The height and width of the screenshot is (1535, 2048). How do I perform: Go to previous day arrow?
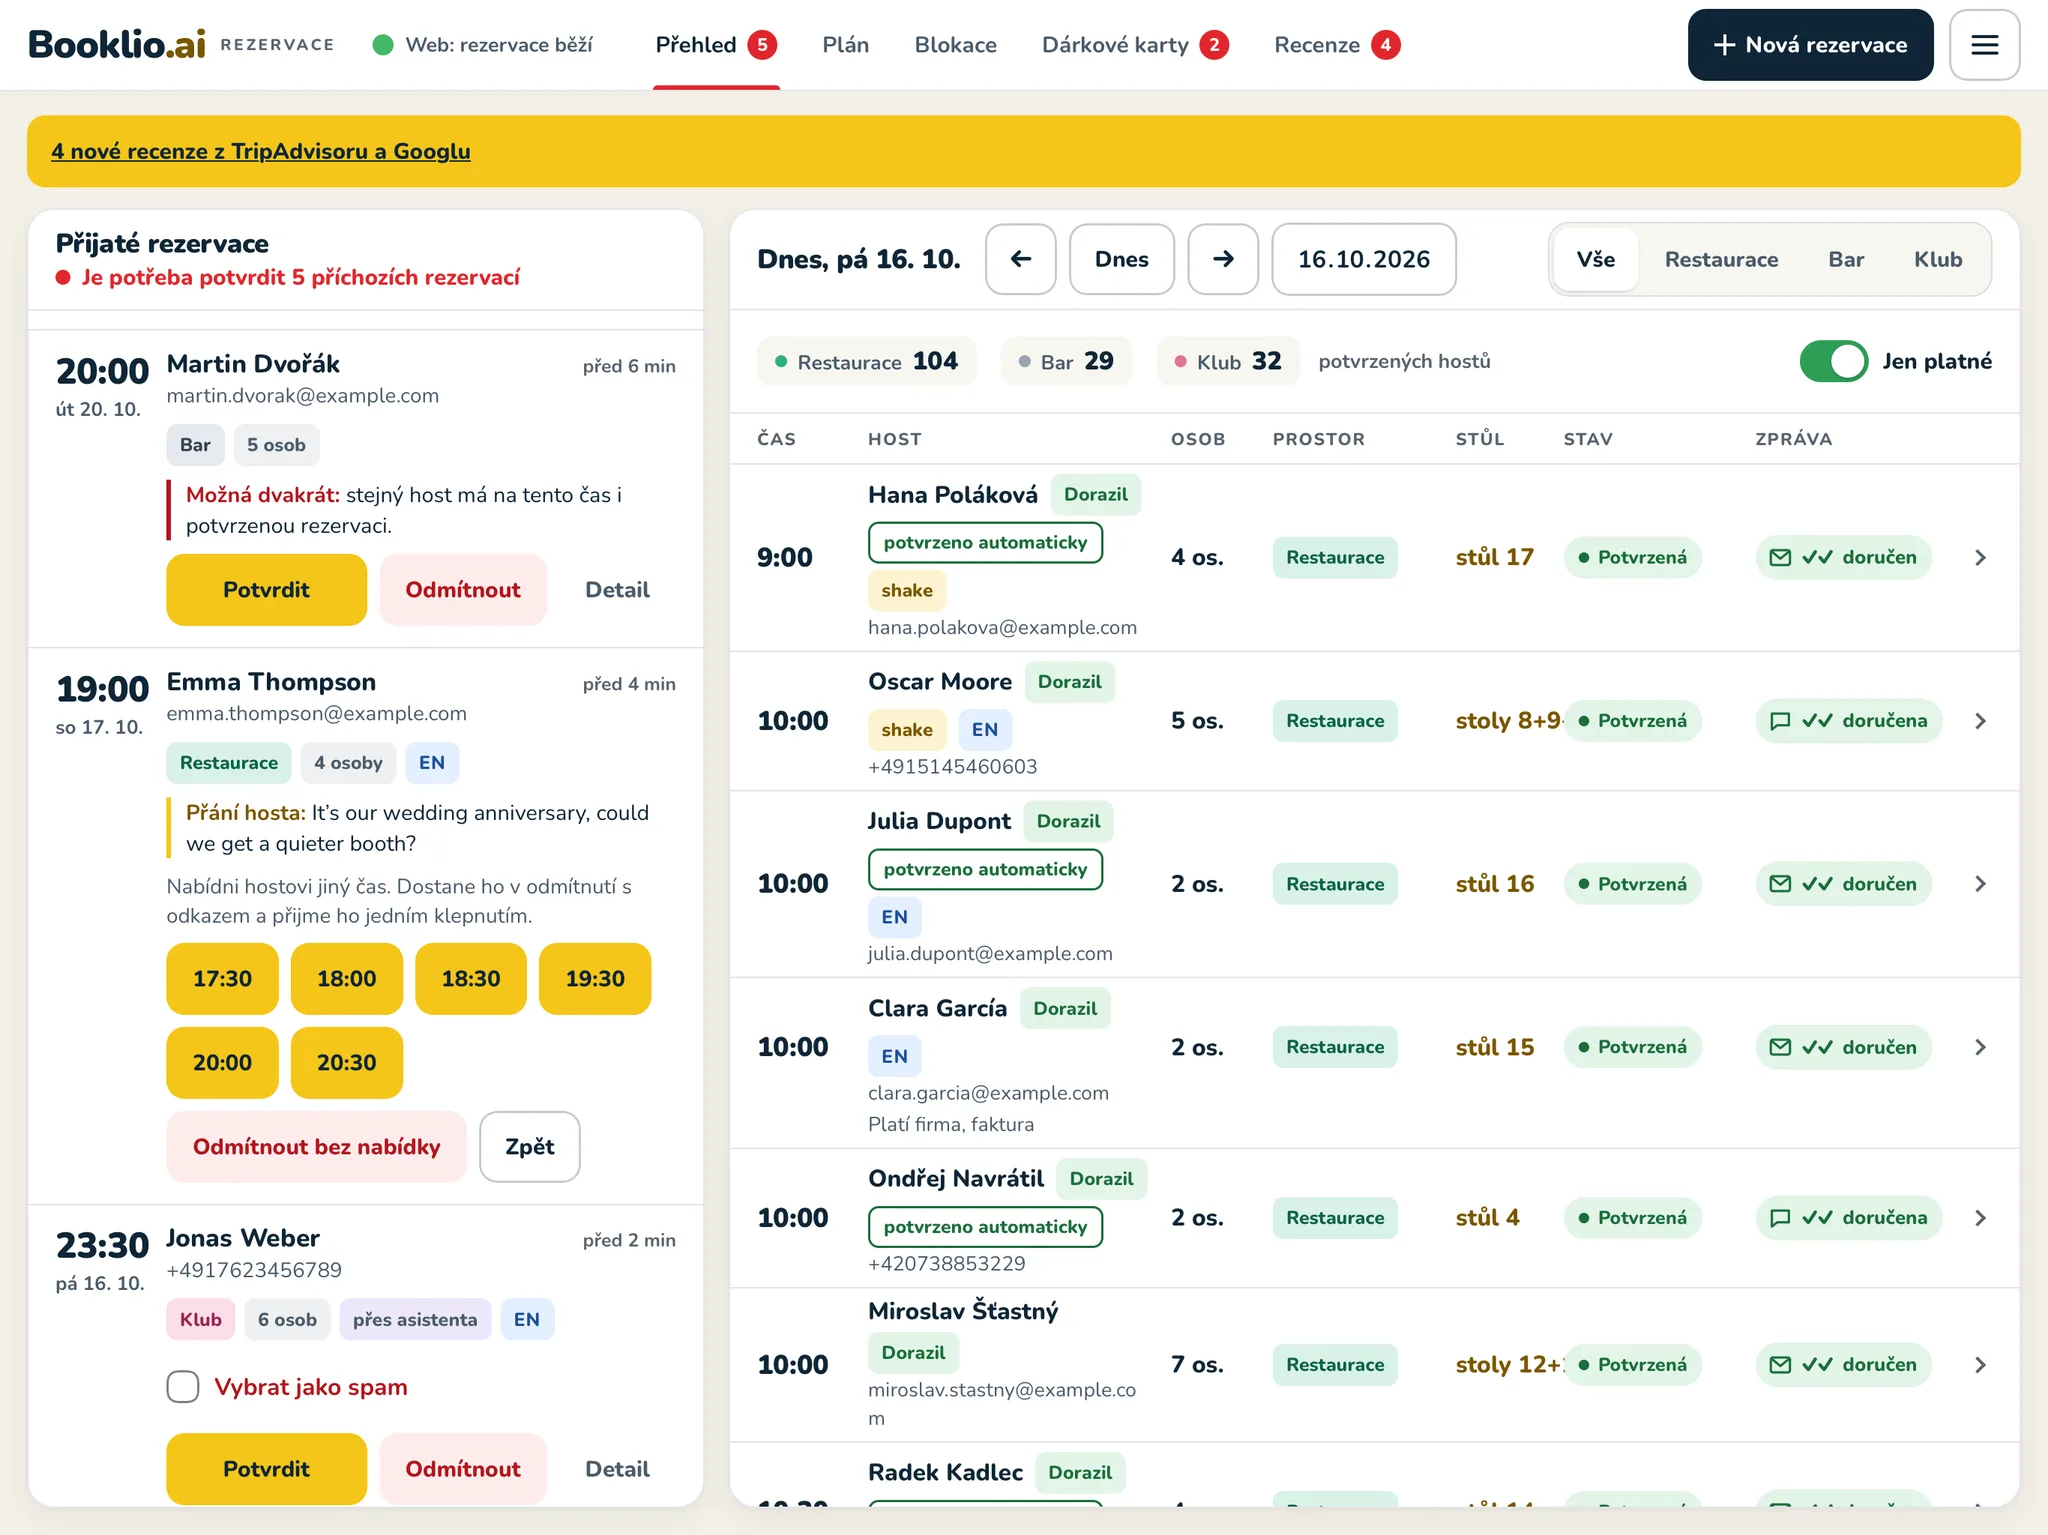(x=1020, y=259)
